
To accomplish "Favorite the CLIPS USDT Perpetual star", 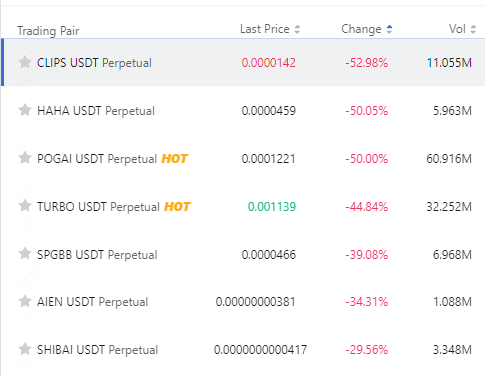I will click(x=25, y=62).
